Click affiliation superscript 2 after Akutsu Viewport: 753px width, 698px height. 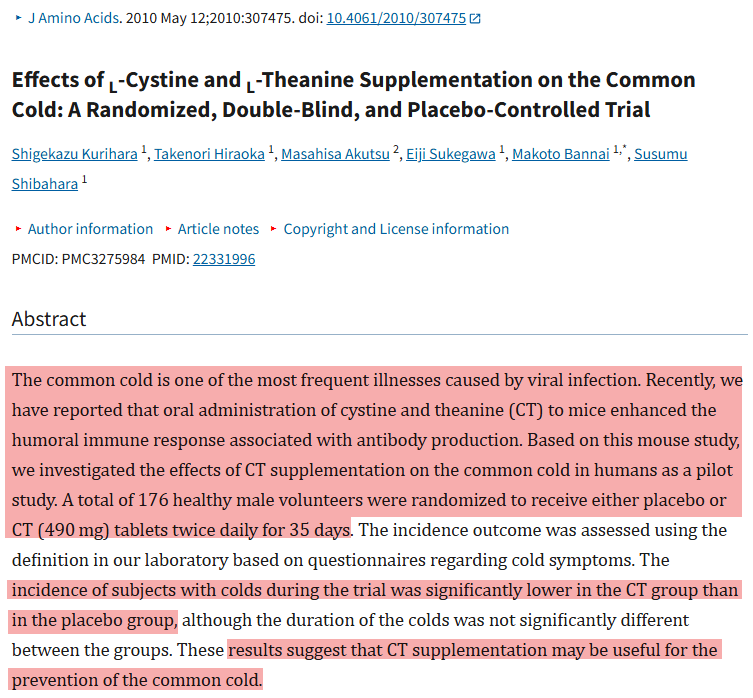(396, 149)
